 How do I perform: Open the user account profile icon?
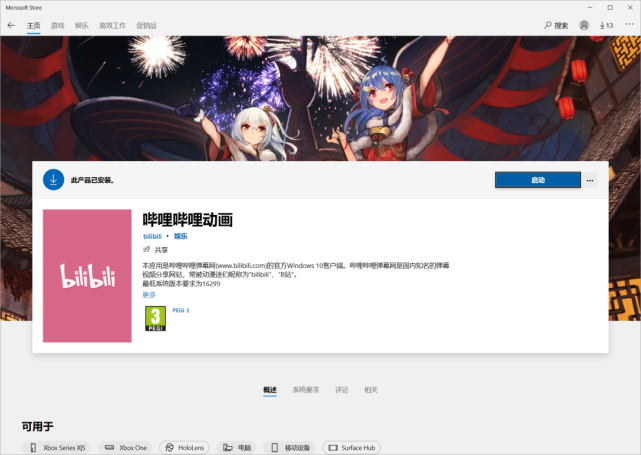pos(584,25)
